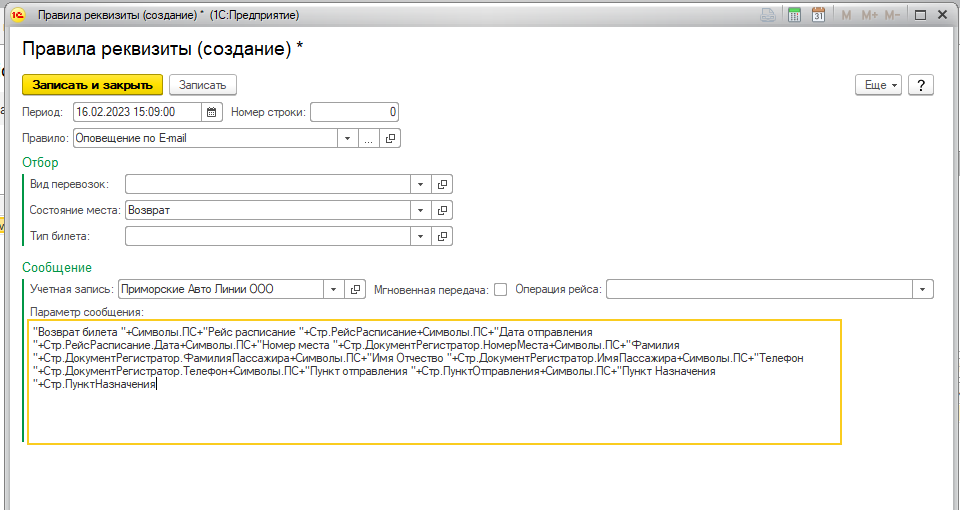The image size is (960, 510).
Task: Click the 1C logo in title bar
Action: pyautogui.click(x=17, y=15)
